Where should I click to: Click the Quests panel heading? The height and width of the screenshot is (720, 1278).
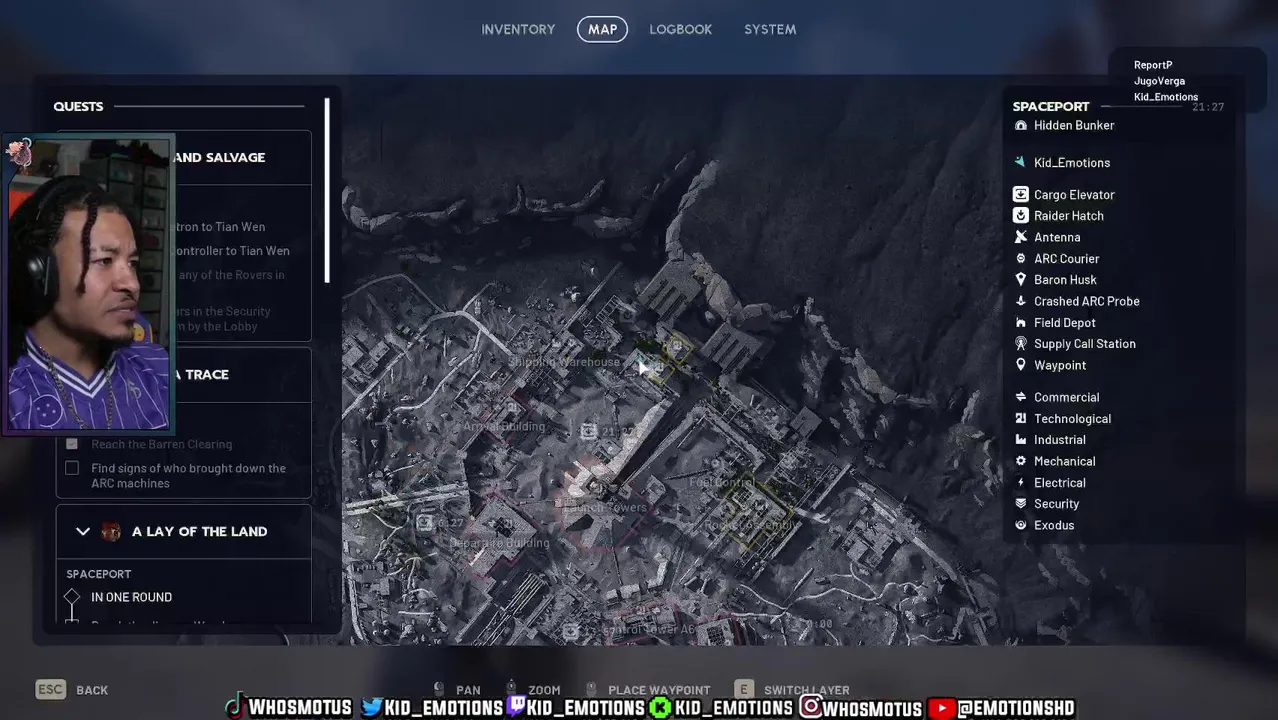tap(78, 106)
